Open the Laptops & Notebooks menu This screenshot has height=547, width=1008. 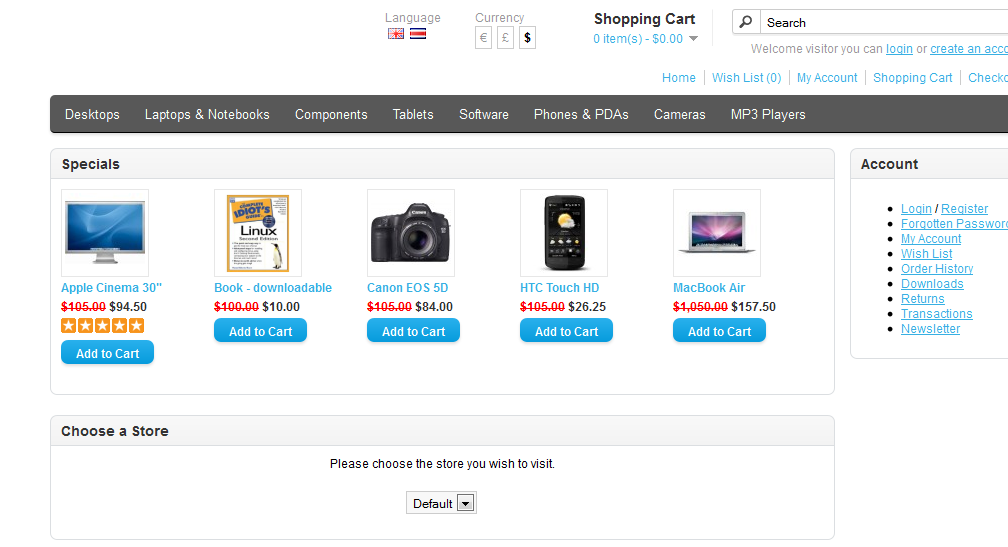[x=207, y=114]
